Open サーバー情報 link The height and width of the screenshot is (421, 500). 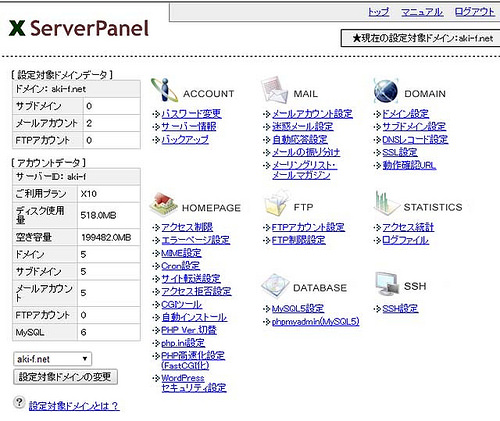tap(189, 127)
